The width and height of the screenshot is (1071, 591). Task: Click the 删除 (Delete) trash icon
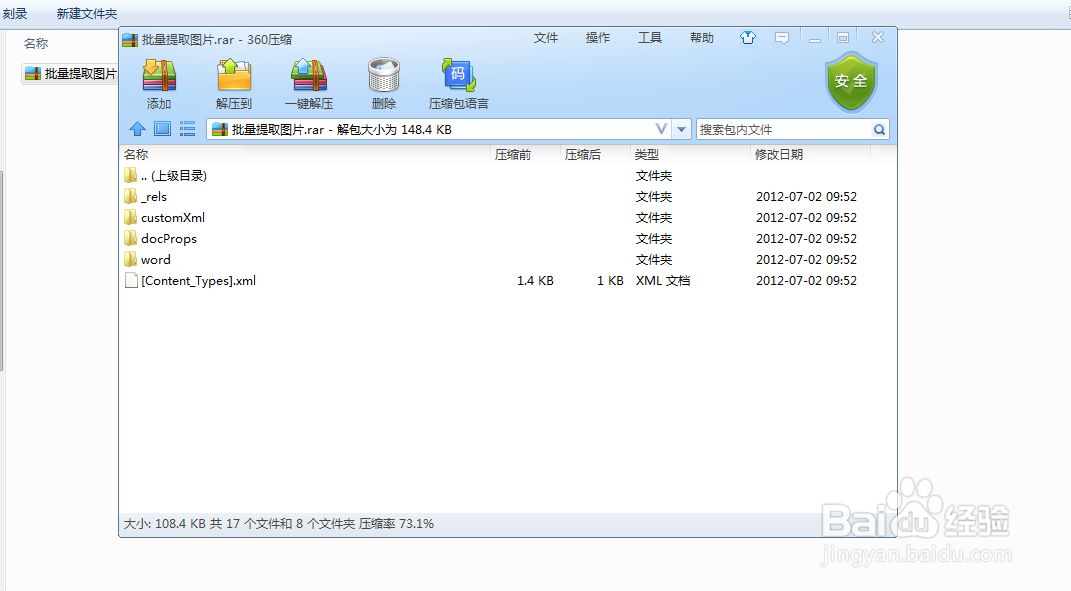tap(383, 76)
